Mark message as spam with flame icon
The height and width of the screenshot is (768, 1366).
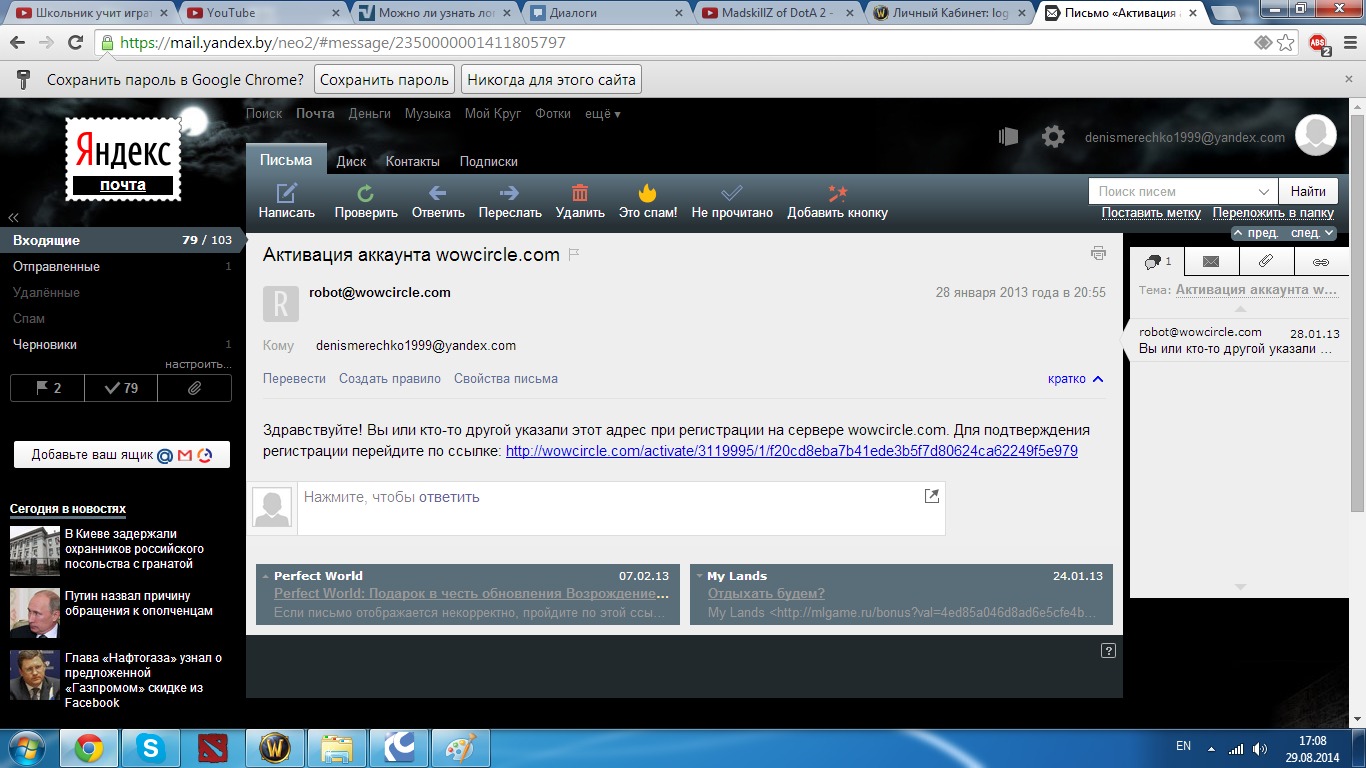pyautogui.click(x=648, y=193)
